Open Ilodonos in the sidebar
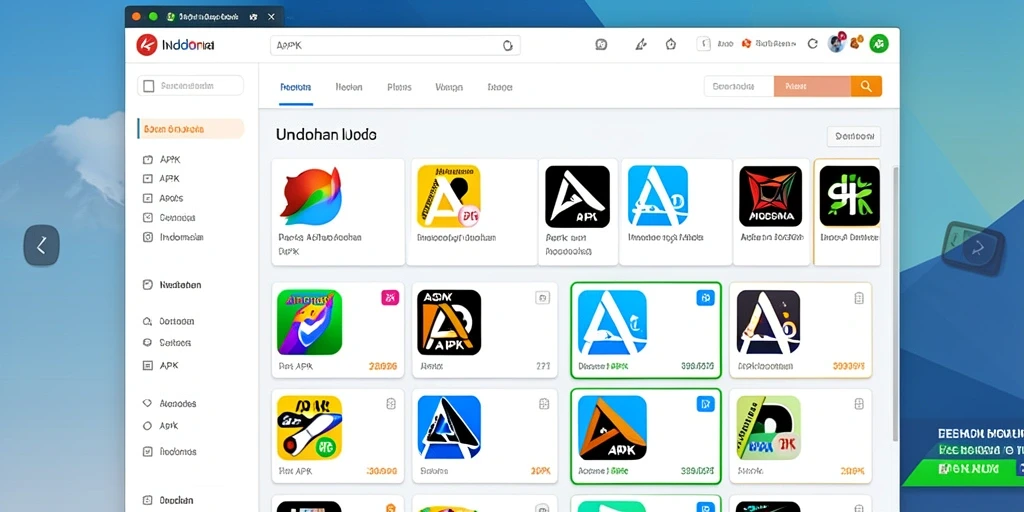Viewport: 1024px width, 512px height. coord(178,451)
